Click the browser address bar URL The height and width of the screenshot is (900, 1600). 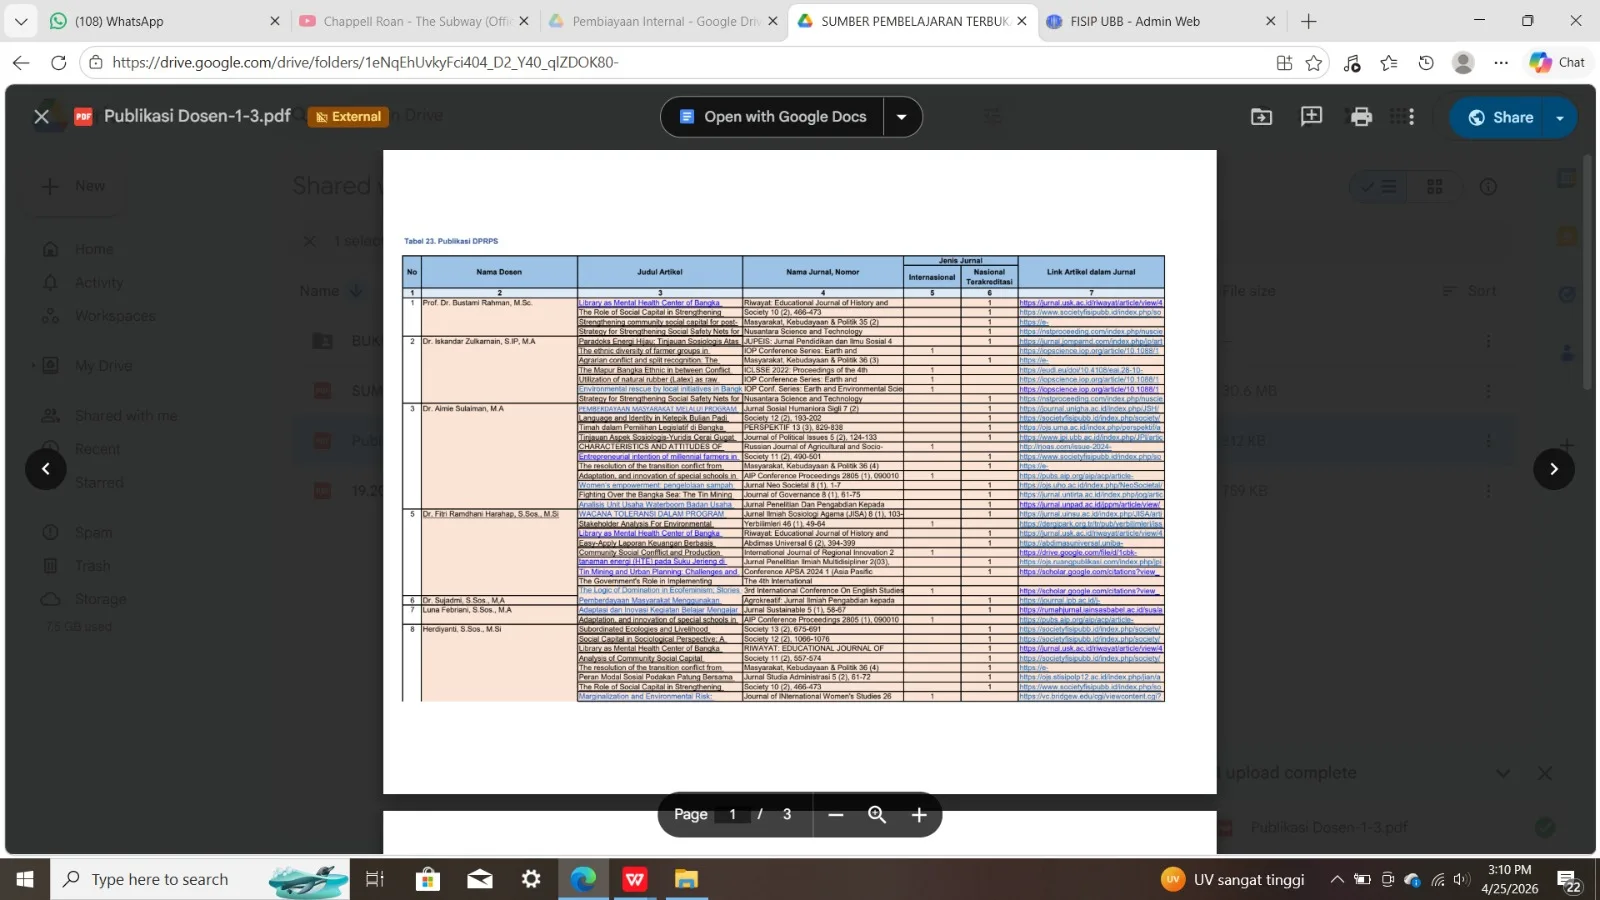[365, 62]
